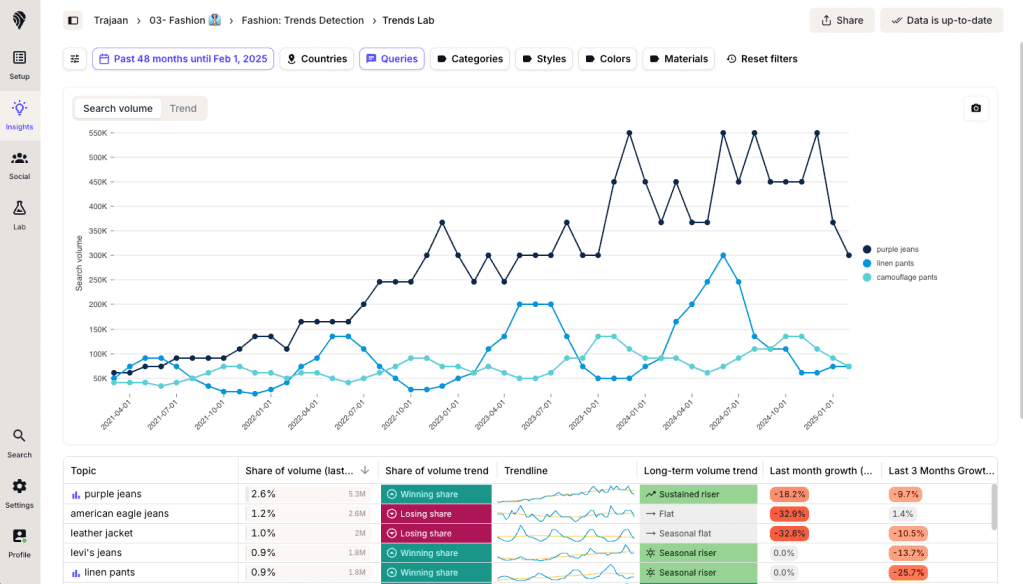Switch to Search volume tab
Viewport: 1023px width, 584px height.
tap(117, 108)
